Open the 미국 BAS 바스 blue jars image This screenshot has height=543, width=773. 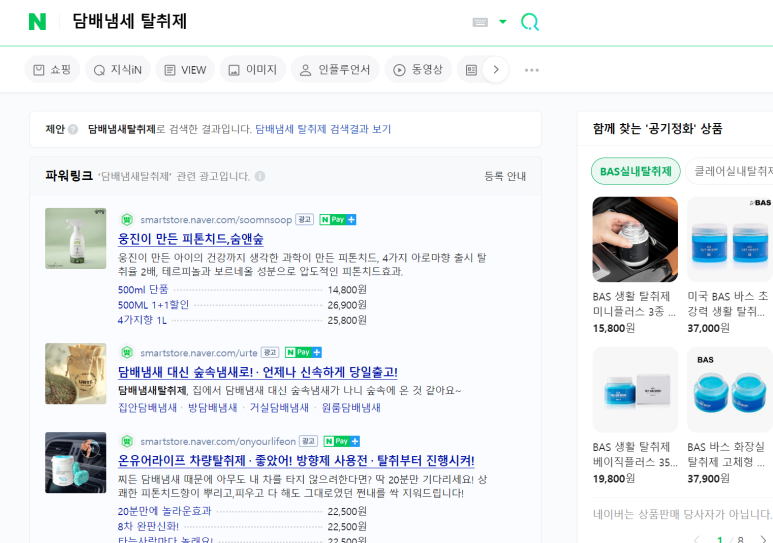point(730,239)
